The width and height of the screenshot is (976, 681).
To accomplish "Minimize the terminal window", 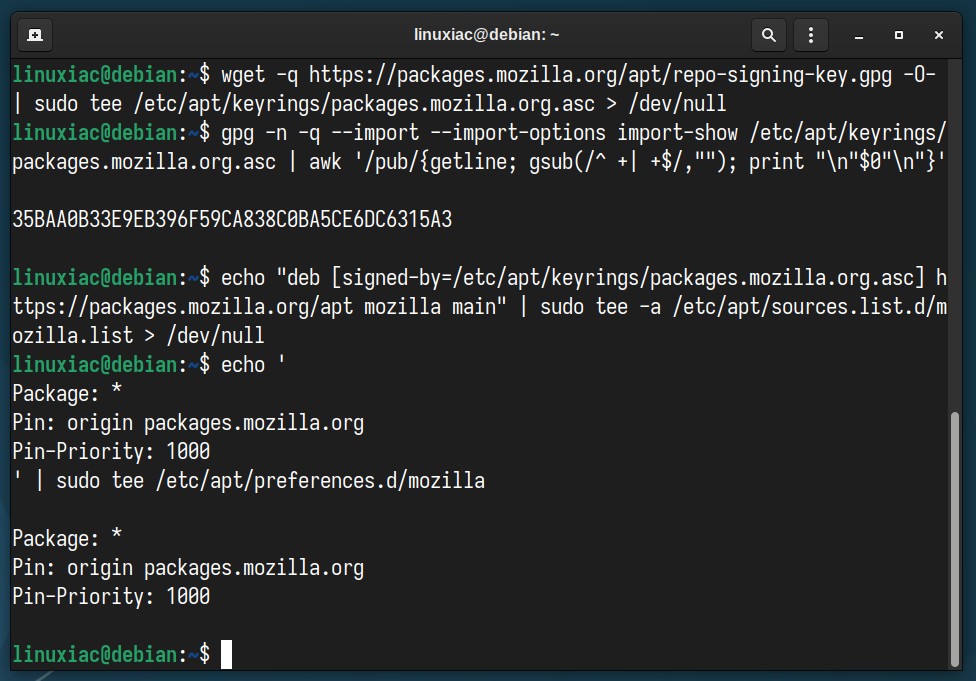I will [x=859, y=35].
